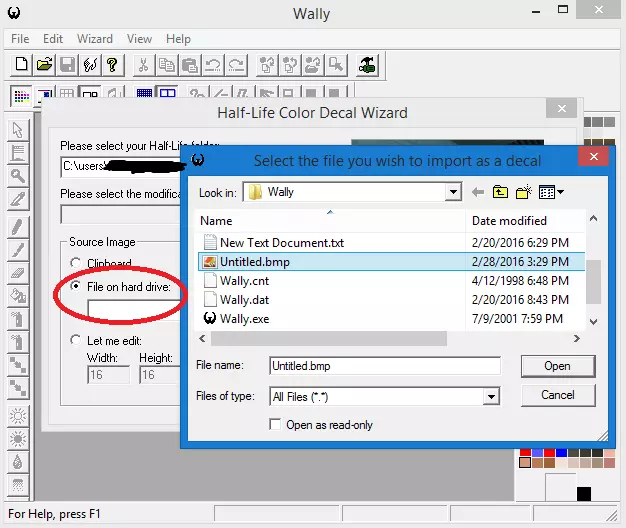The width and height of the screenshot is (626, 528).
Task: Pick the selected tan swatch with black border
Action: (525, 463)
